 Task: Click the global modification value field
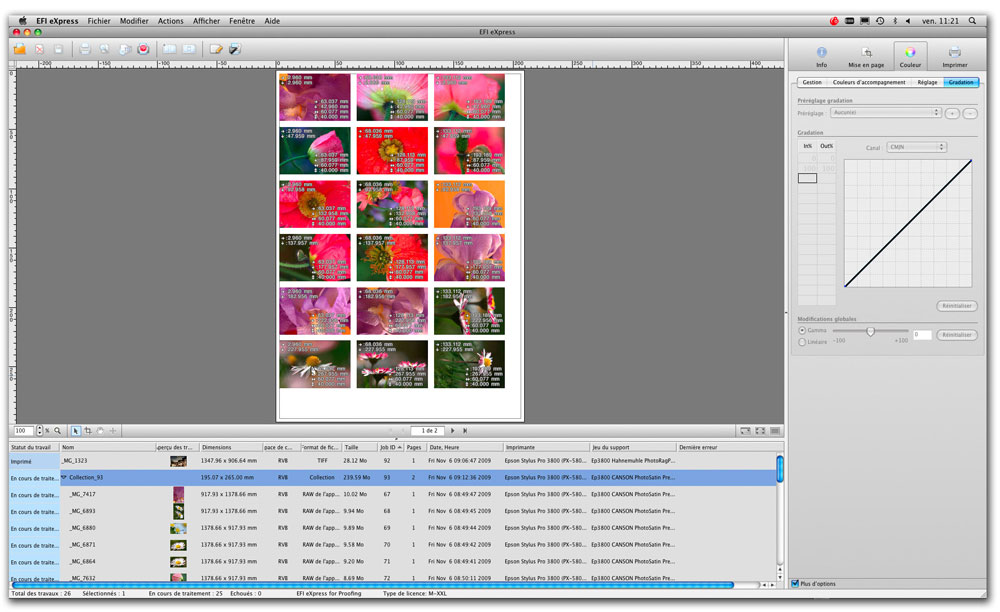(922, 335)
